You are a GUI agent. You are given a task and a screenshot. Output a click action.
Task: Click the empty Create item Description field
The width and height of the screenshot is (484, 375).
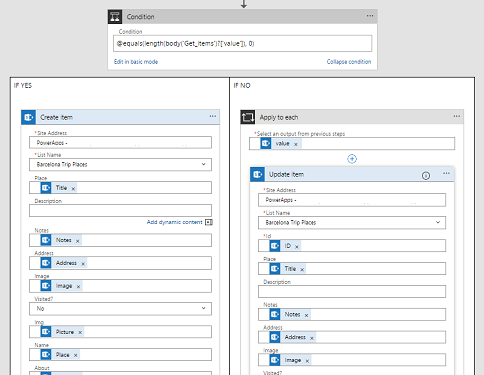(x=120, y=211)
